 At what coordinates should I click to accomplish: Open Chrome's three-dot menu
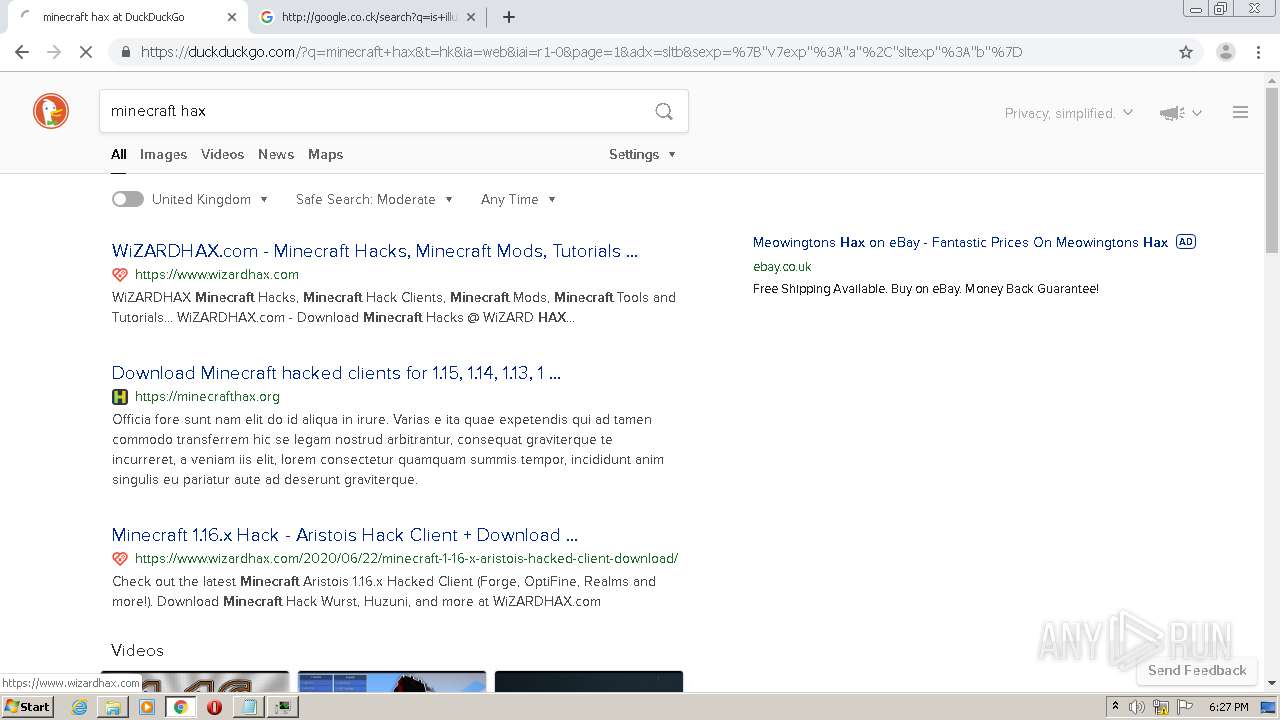[1258, 52]
